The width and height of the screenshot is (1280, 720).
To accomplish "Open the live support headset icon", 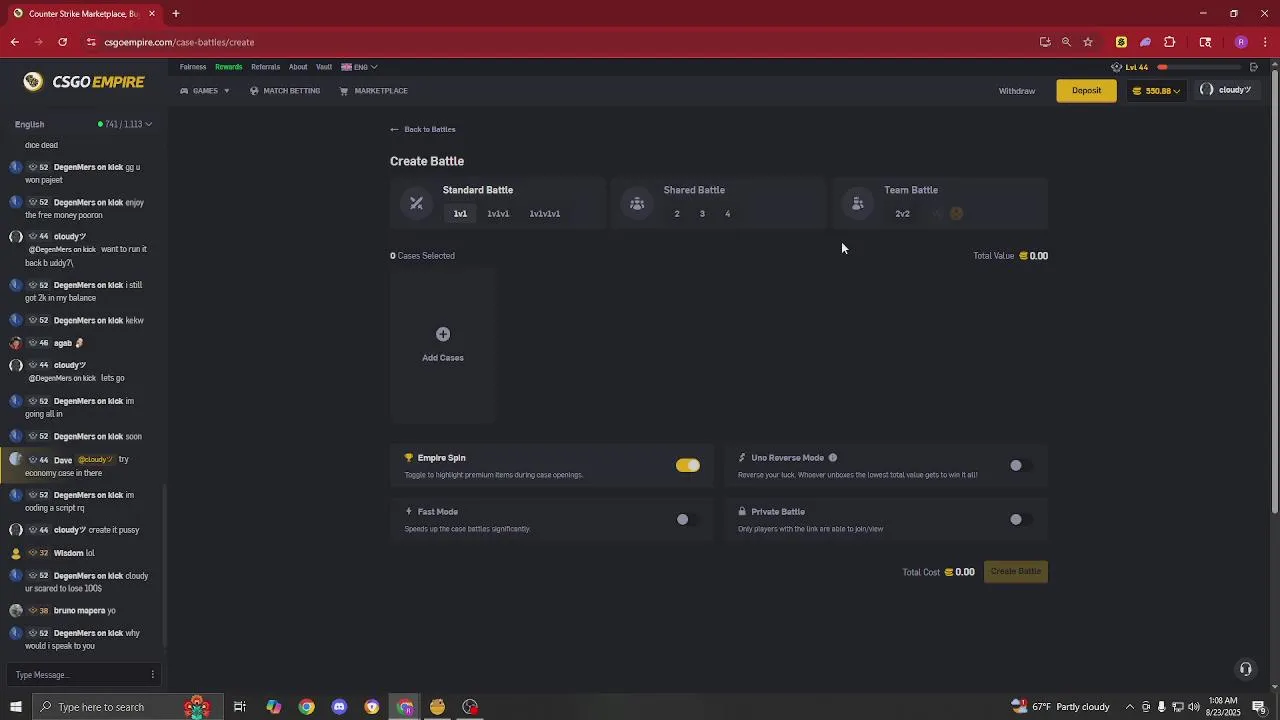I will coord(1245,669).
